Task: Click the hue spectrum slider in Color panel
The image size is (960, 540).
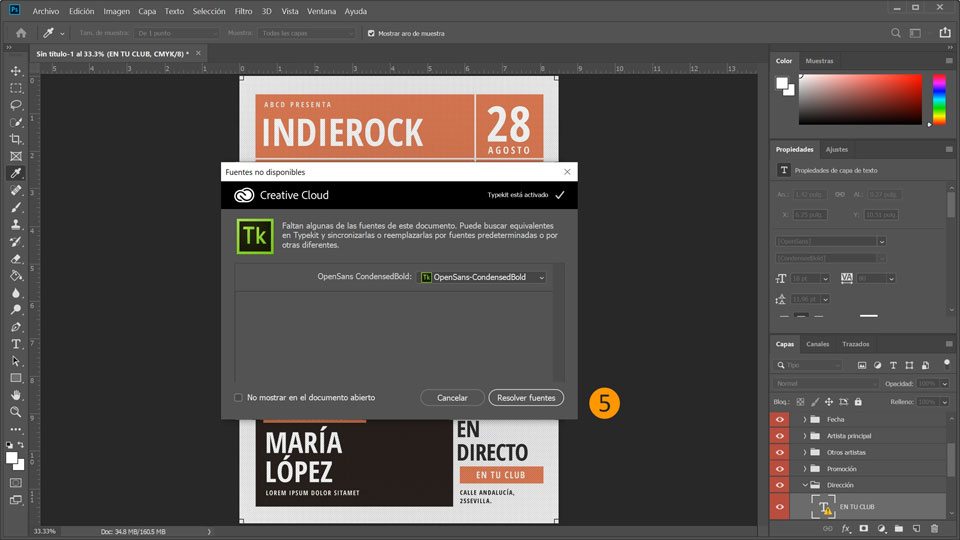Action: 939,99
